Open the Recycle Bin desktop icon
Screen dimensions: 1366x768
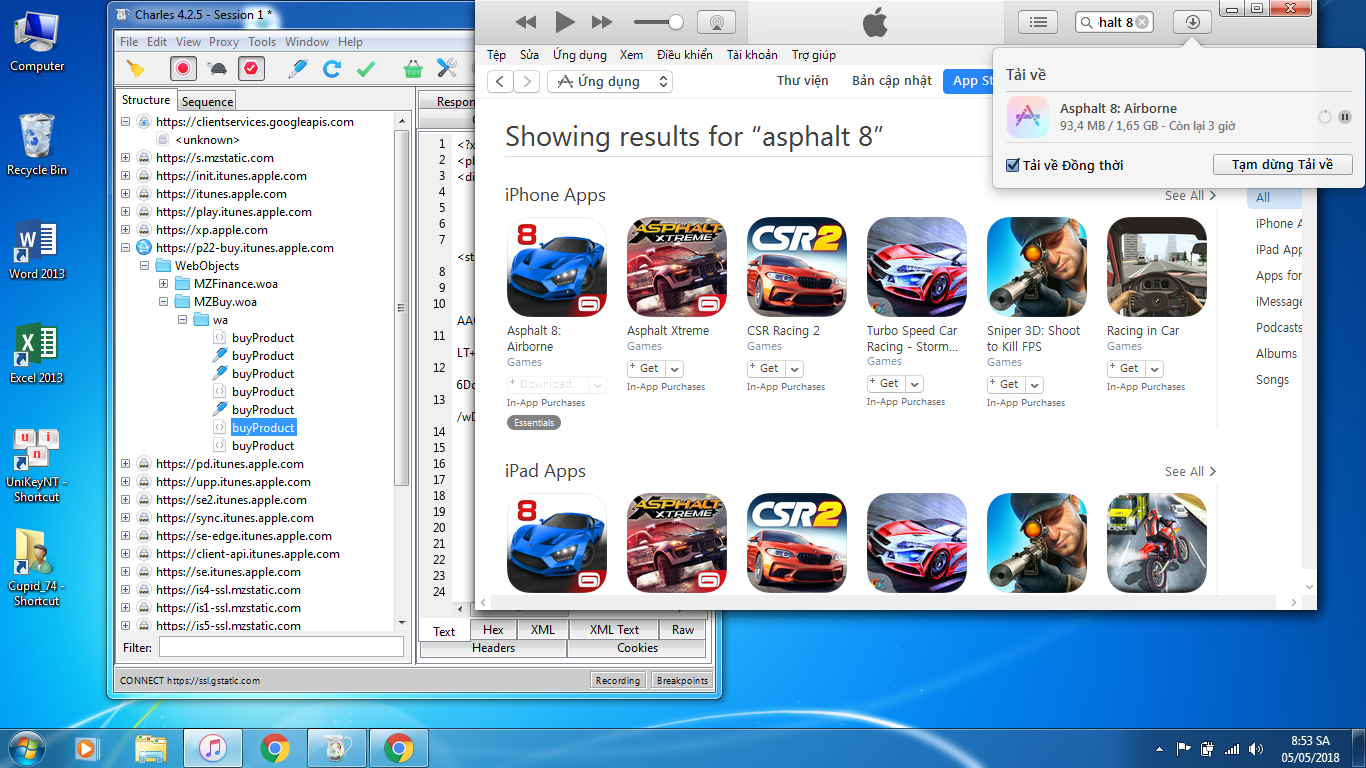[37, 145]
